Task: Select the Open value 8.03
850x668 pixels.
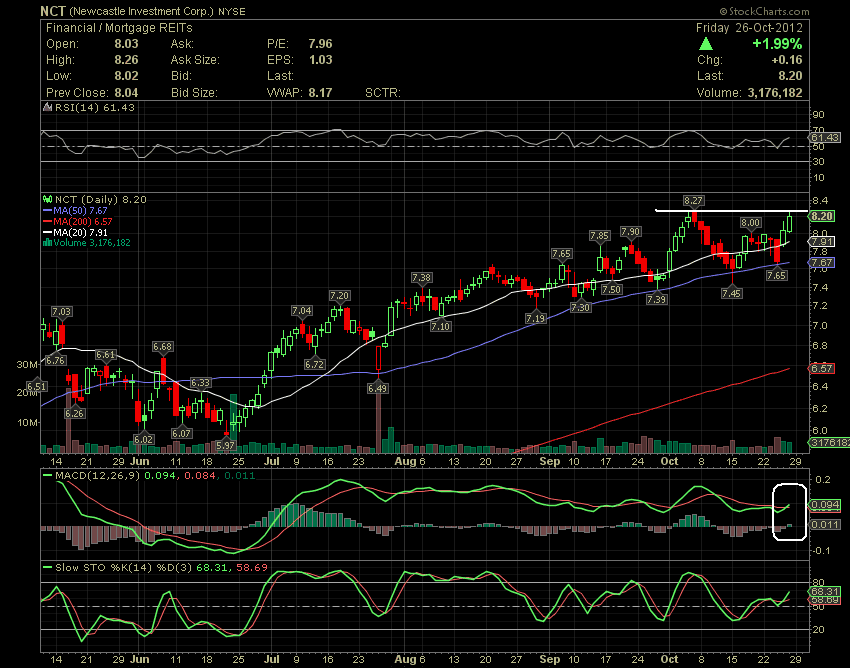Action: coord(126,44)
